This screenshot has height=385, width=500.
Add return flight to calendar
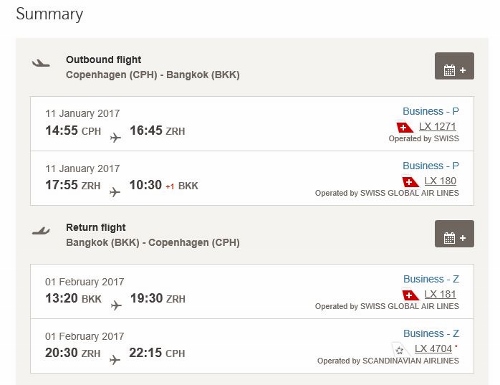pos(454,233)
